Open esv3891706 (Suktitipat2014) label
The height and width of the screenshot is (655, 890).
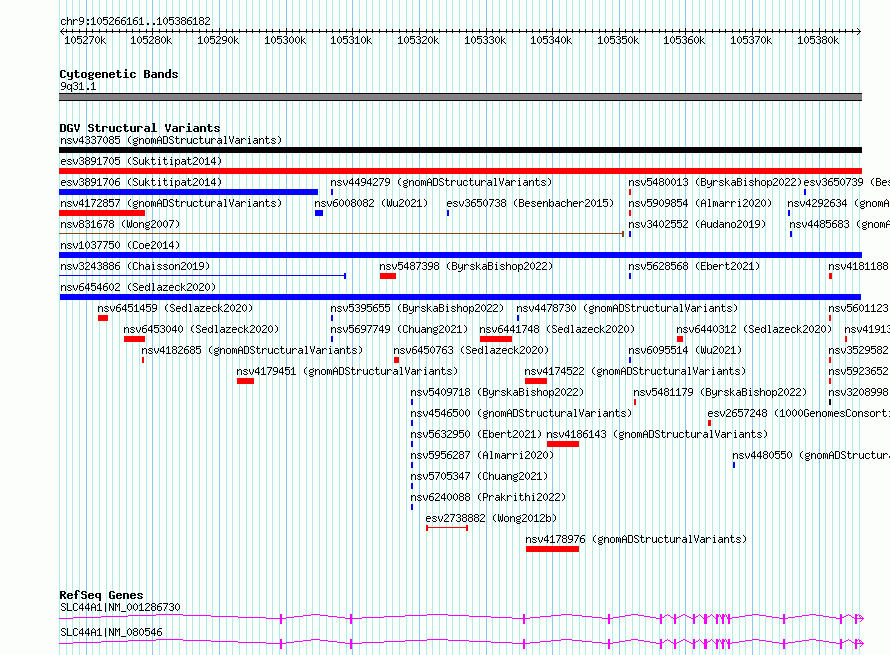tap(141, 182)
